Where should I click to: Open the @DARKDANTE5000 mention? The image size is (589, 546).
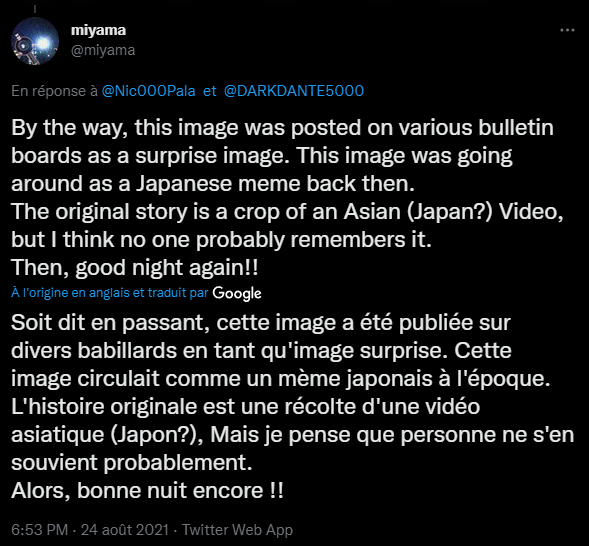pos(294,91)
